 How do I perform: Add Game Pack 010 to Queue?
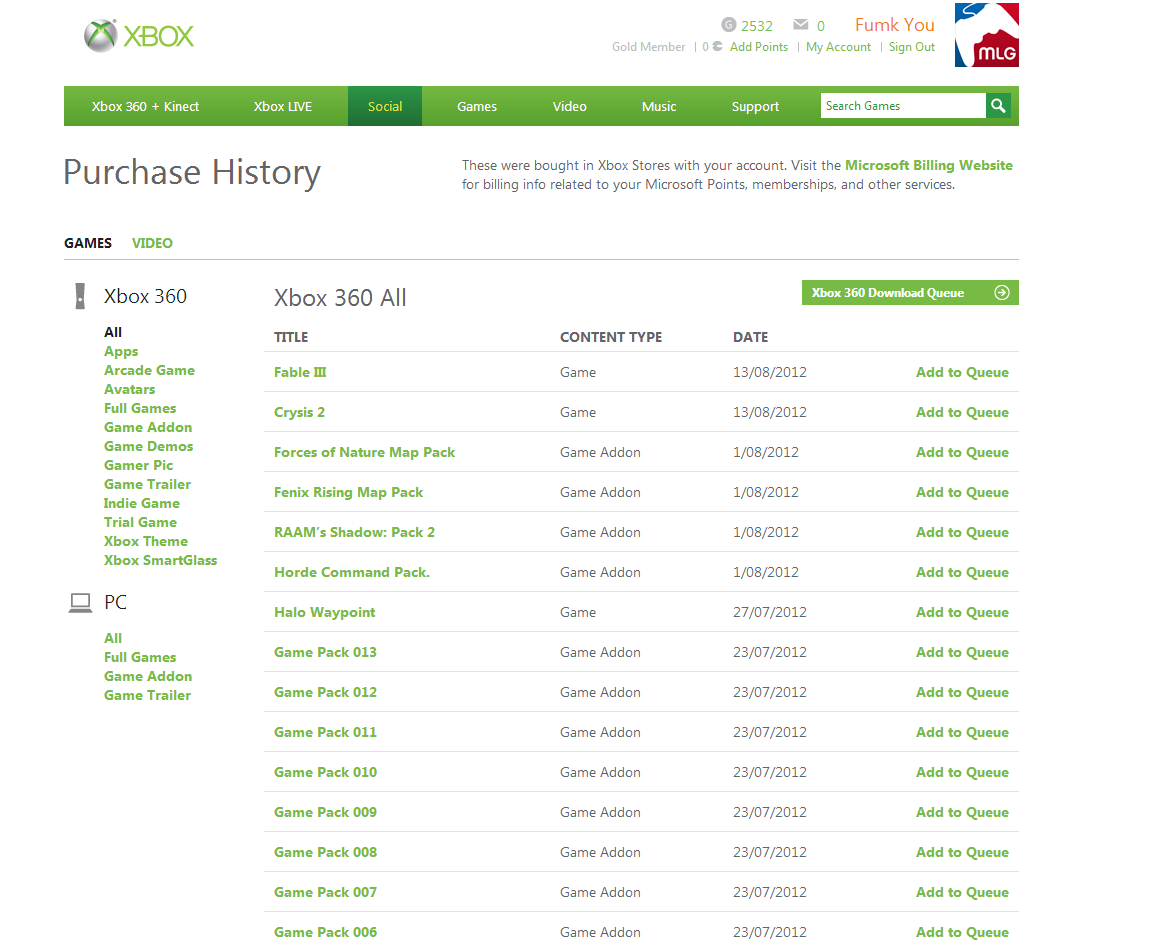coord(962,772)
